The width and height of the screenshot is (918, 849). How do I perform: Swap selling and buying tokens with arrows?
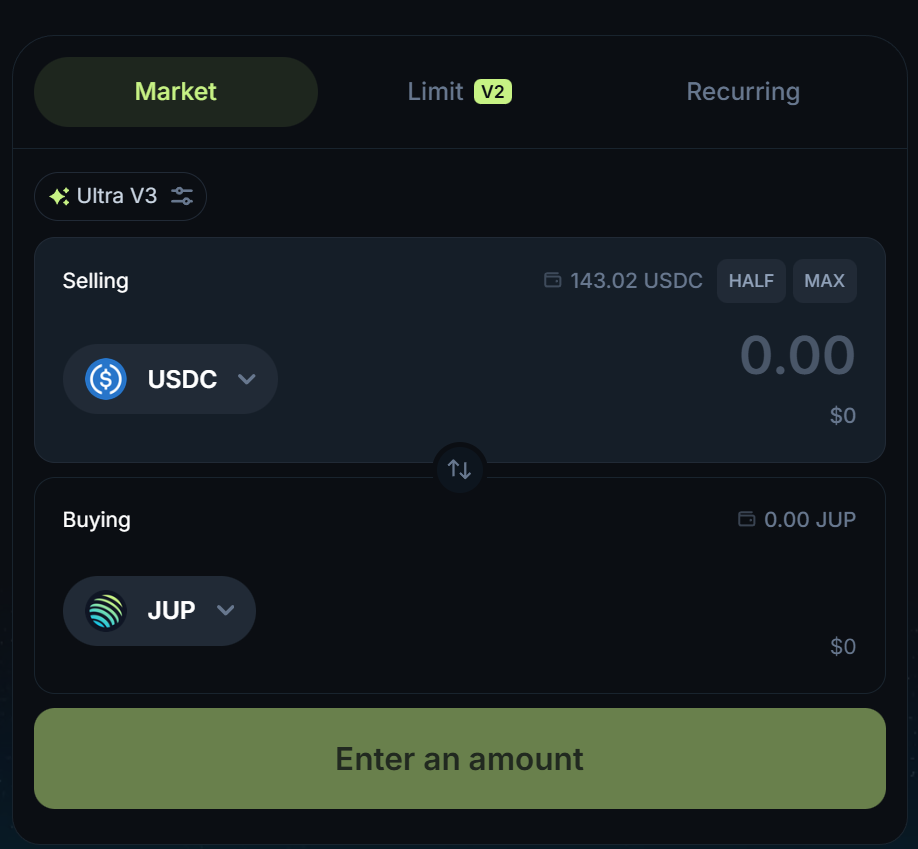460,469
